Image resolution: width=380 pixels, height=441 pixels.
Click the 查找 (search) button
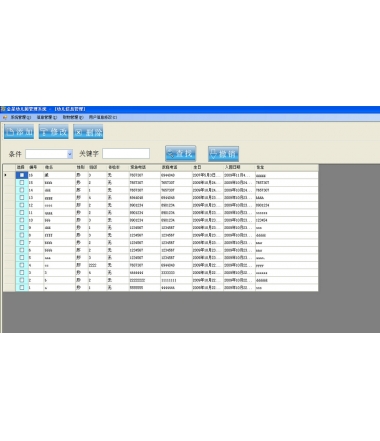180,153
